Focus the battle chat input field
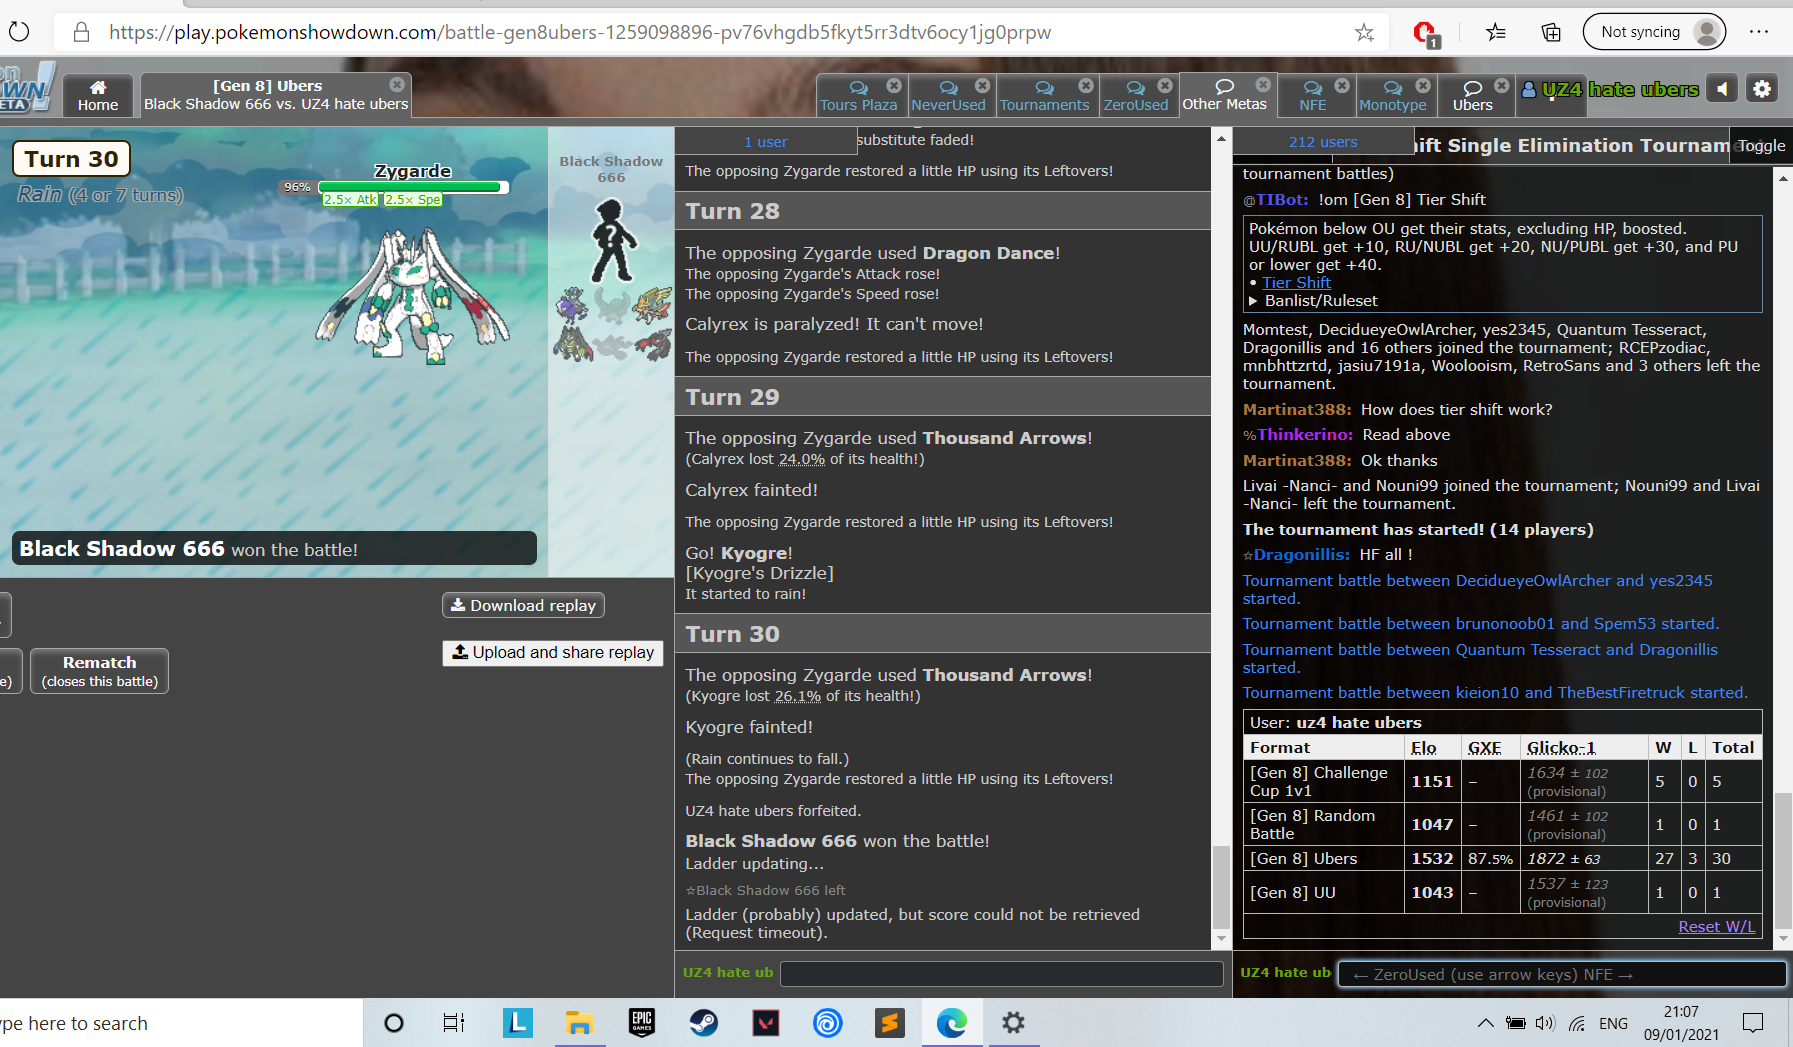This screenshot has height=1047, width=1793. (x=1001, y=974)
